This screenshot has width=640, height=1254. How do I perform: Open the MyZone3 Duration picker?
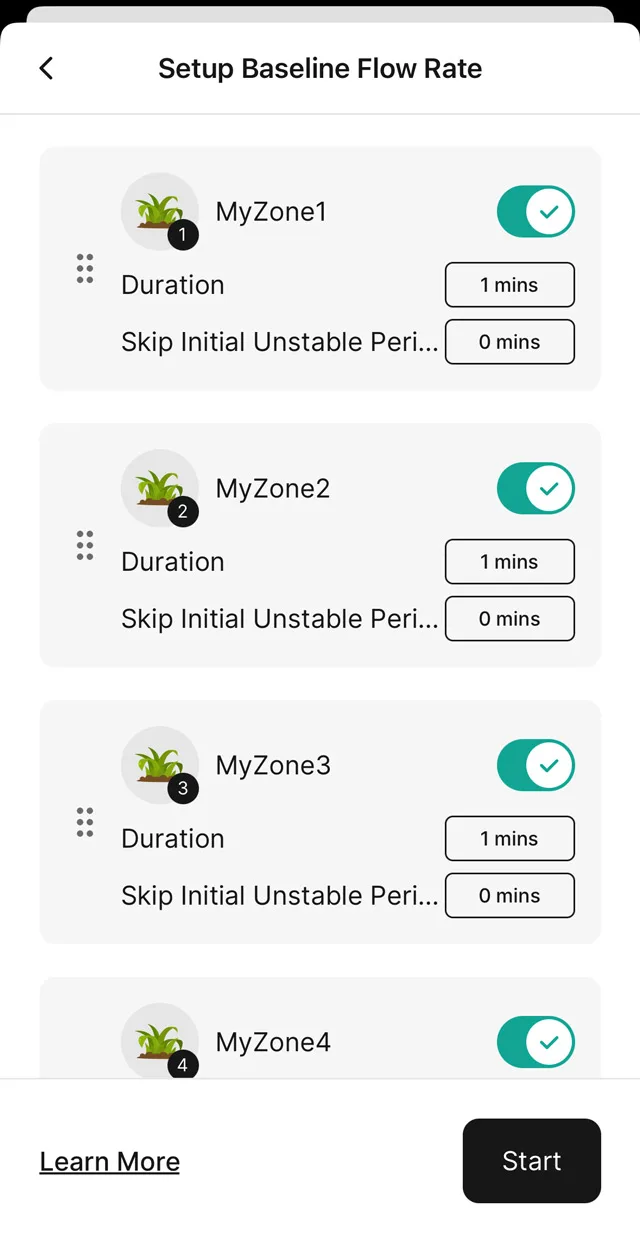coord(509,839)
